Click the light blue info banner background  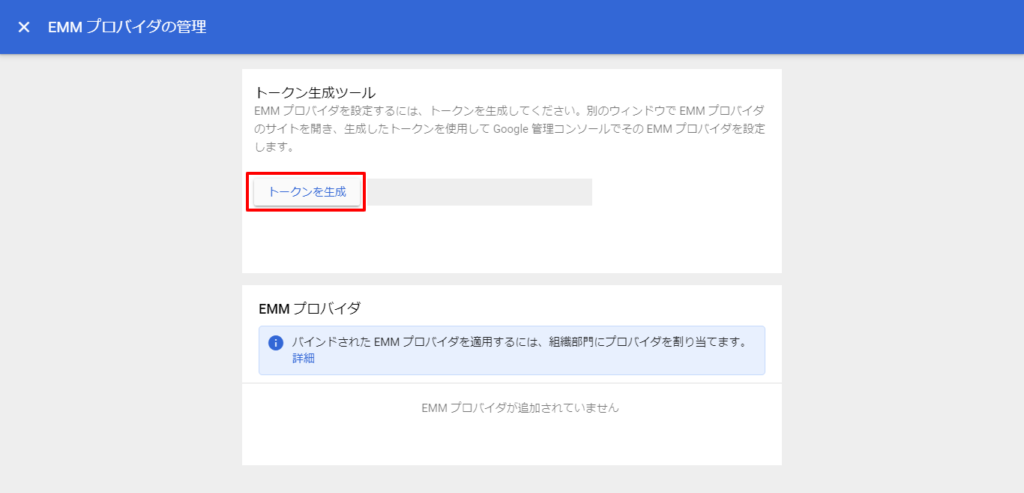tap(600, 362)
